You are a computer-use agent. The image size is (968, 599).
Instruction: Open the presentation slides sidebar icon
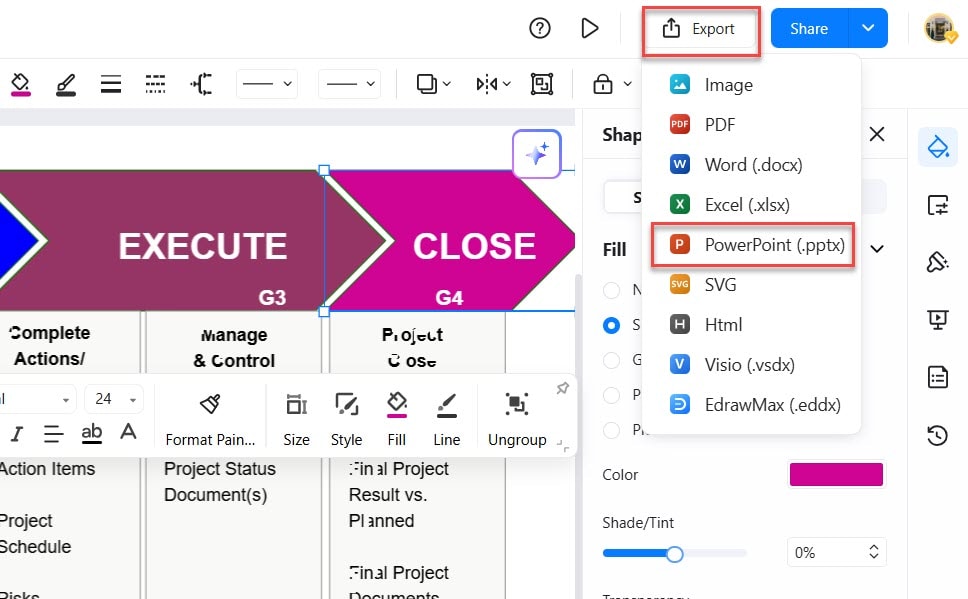click(938, 319)
